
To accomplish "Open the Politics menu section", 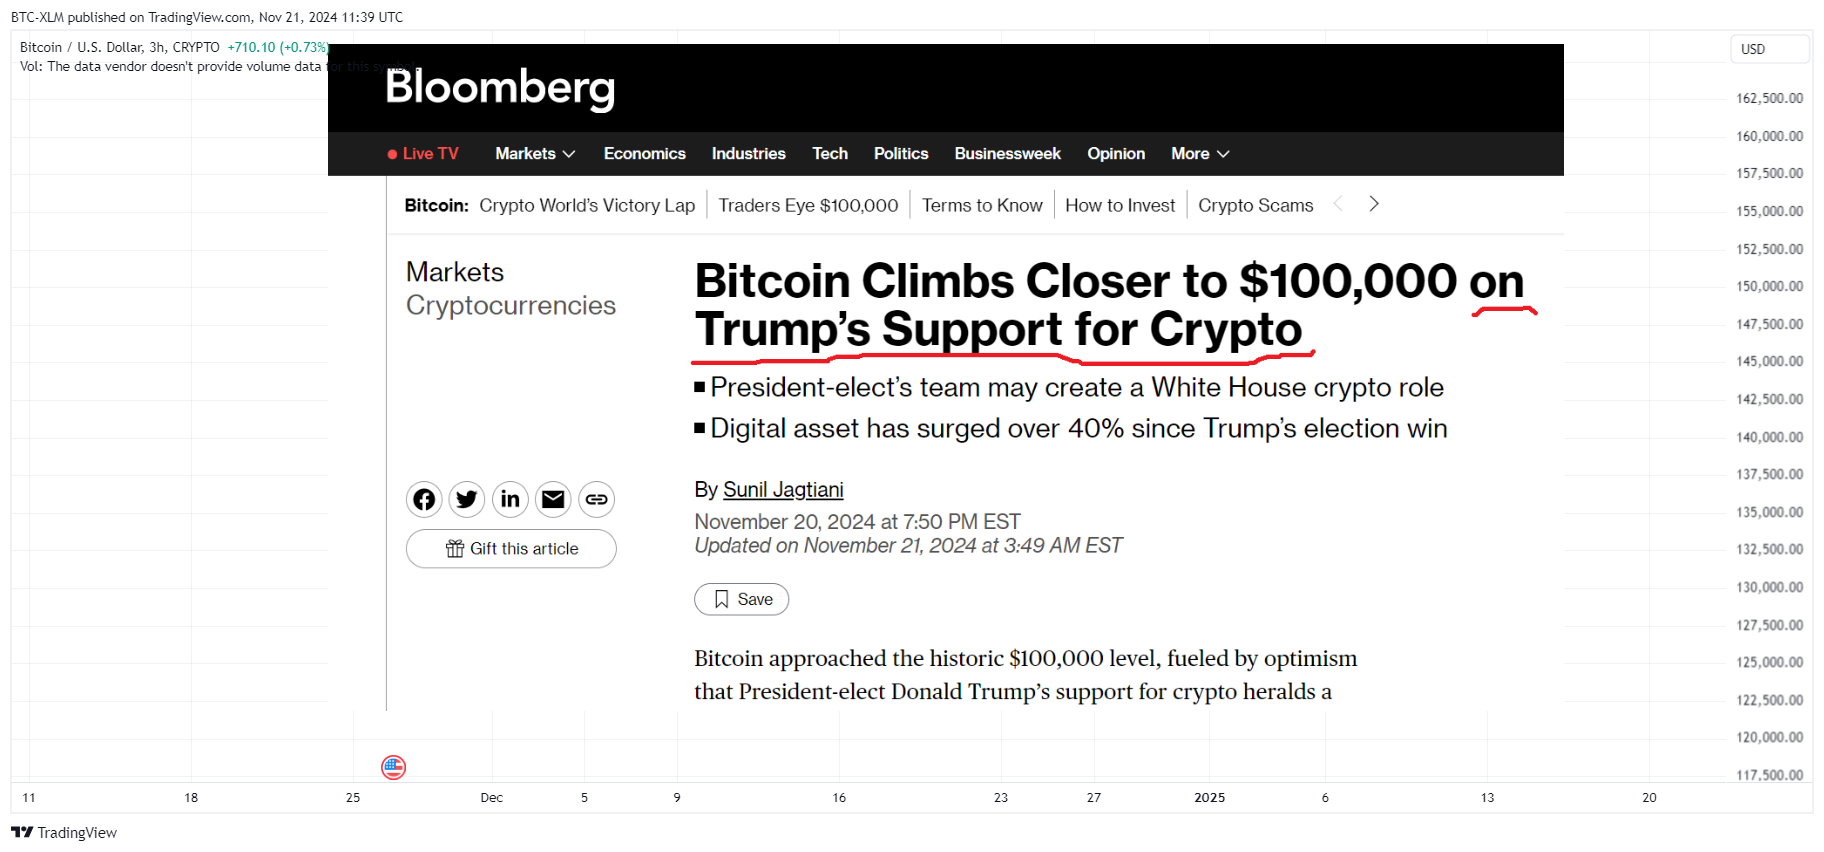I will tap(901, 153).
